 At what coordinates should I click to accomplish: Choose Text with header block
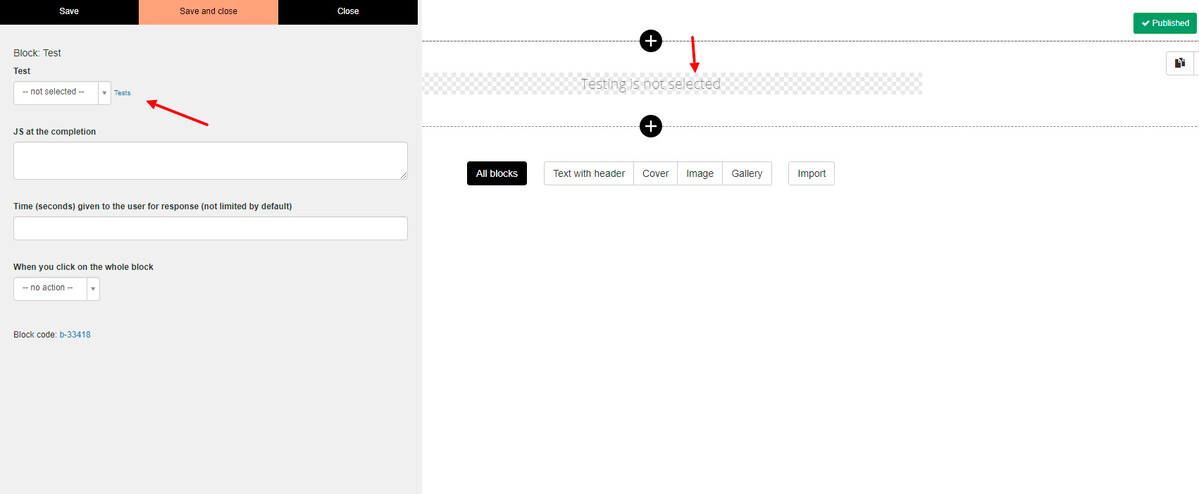[589, 174]
